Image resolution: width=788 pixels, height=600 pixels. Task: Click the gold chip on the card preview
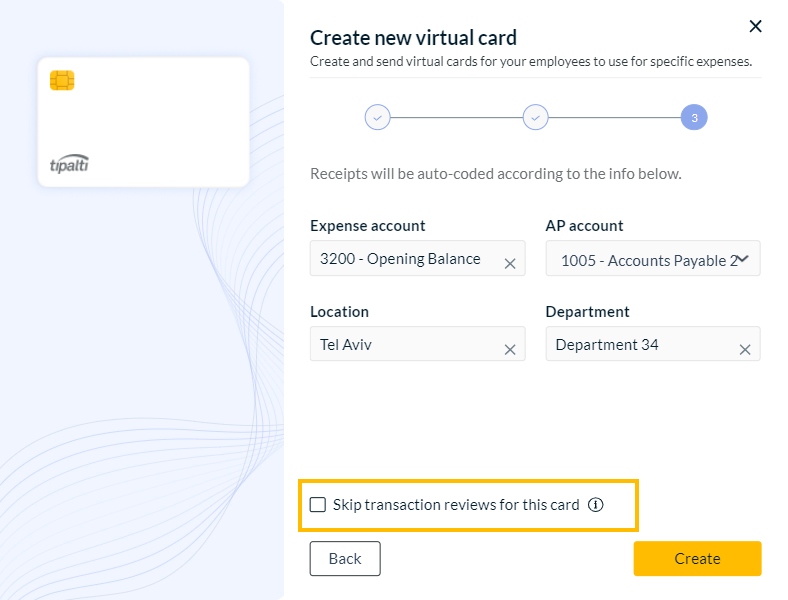(x=62, y=80)
